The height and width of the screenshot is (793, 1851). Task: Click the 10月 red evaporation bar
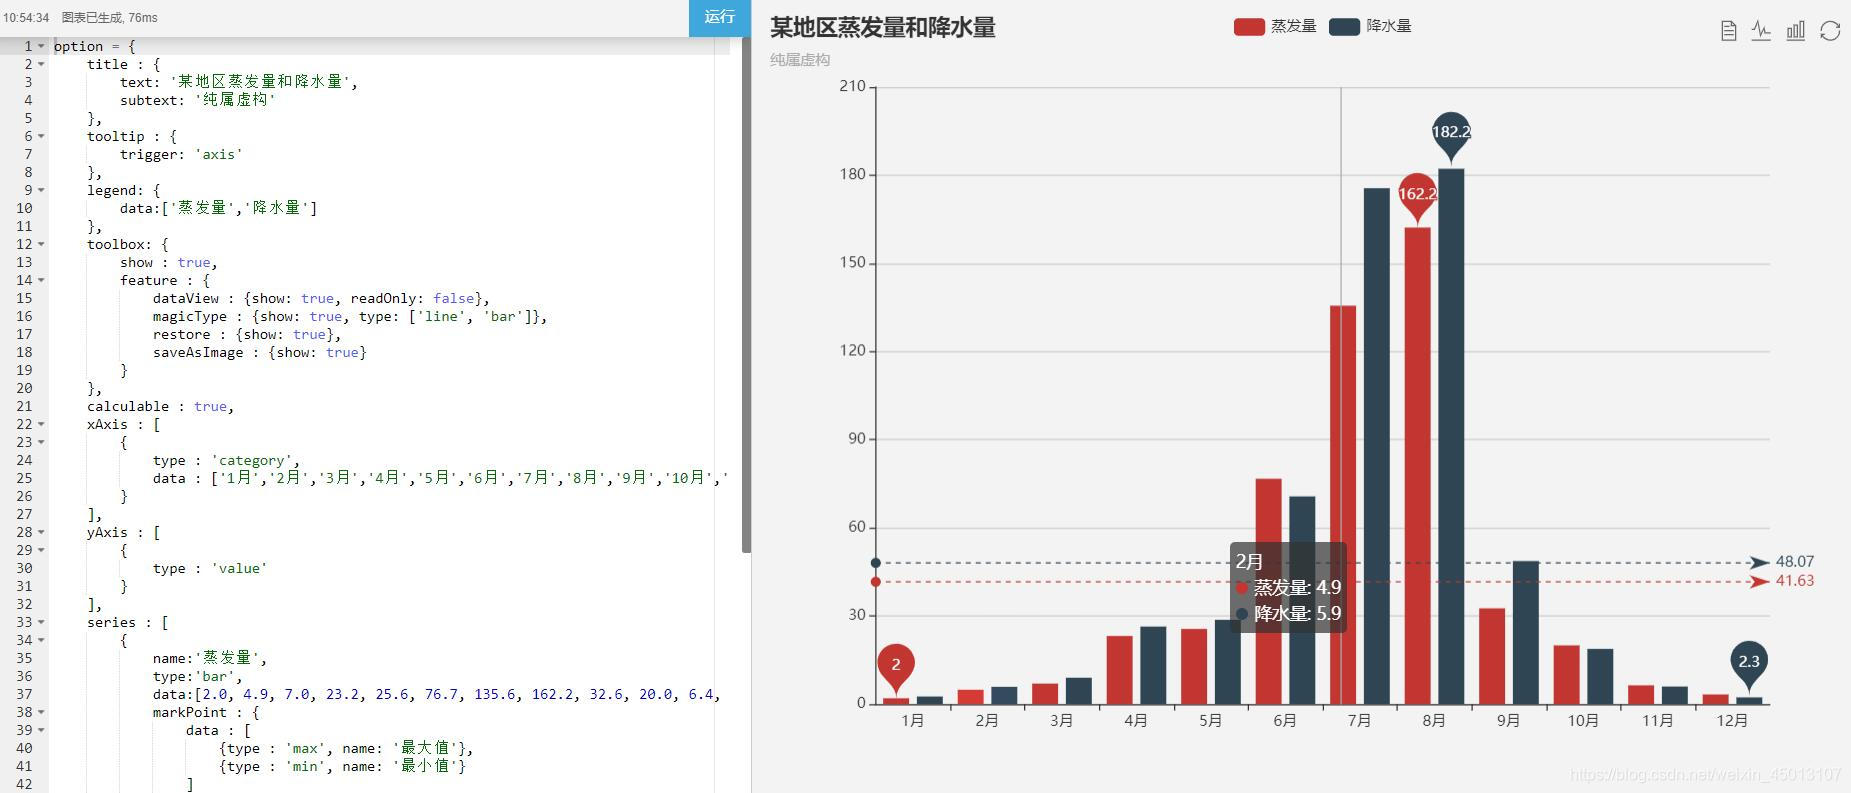[1566, 675]
